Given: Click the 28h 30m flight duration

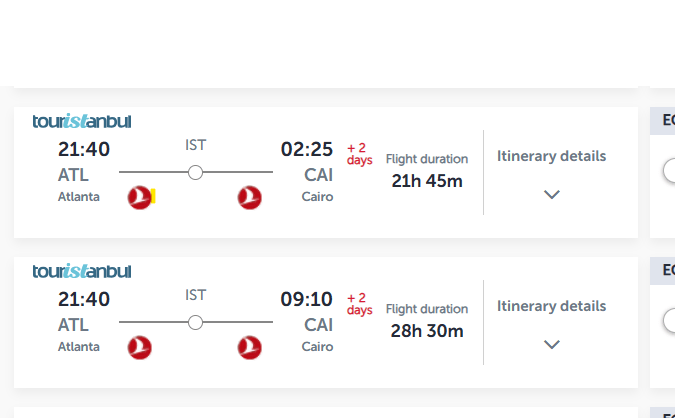Looking at the screenshot, I should 427,331.
